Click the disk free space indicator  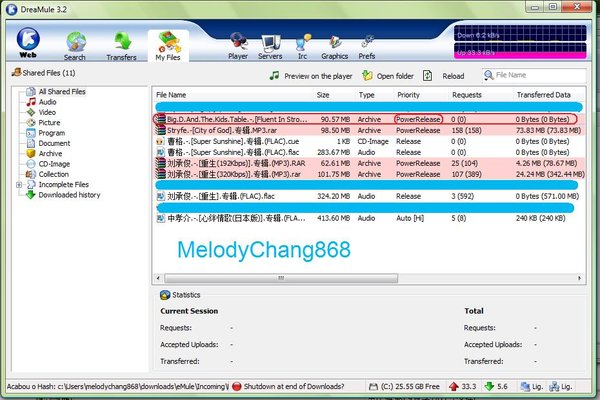(404, 387)
